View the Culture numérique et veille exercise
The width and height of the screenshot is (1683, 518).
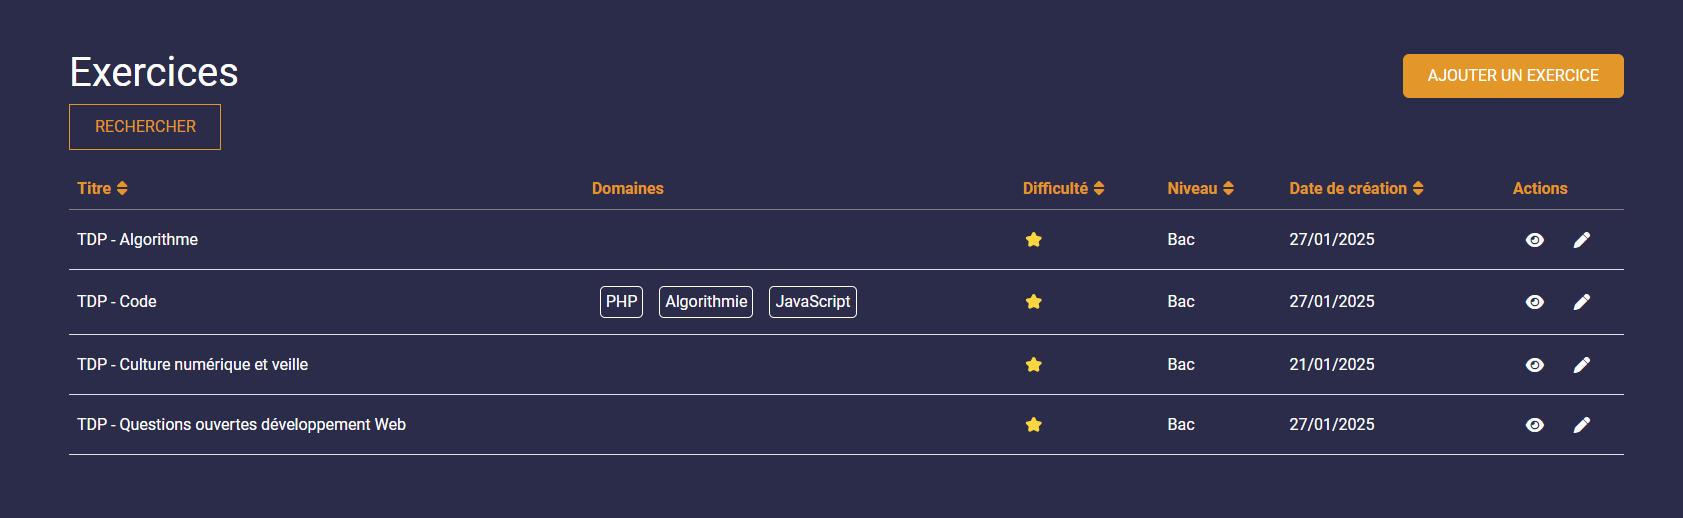tap(1535, 365)
